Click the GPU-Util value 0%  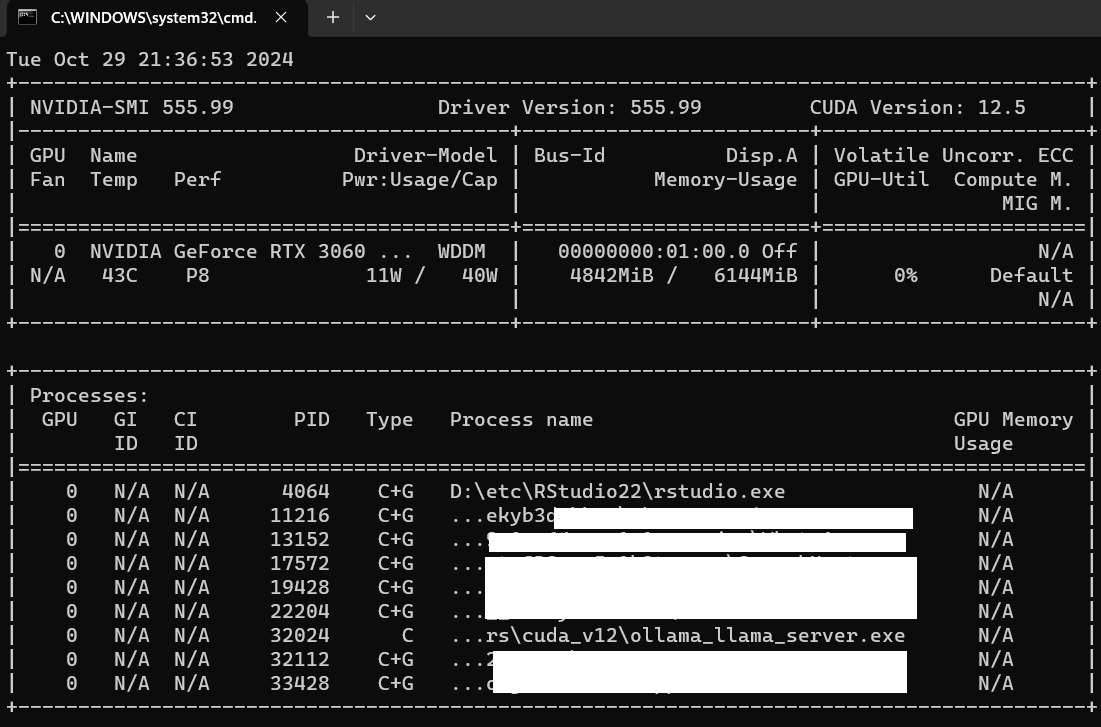click(906, 275)
